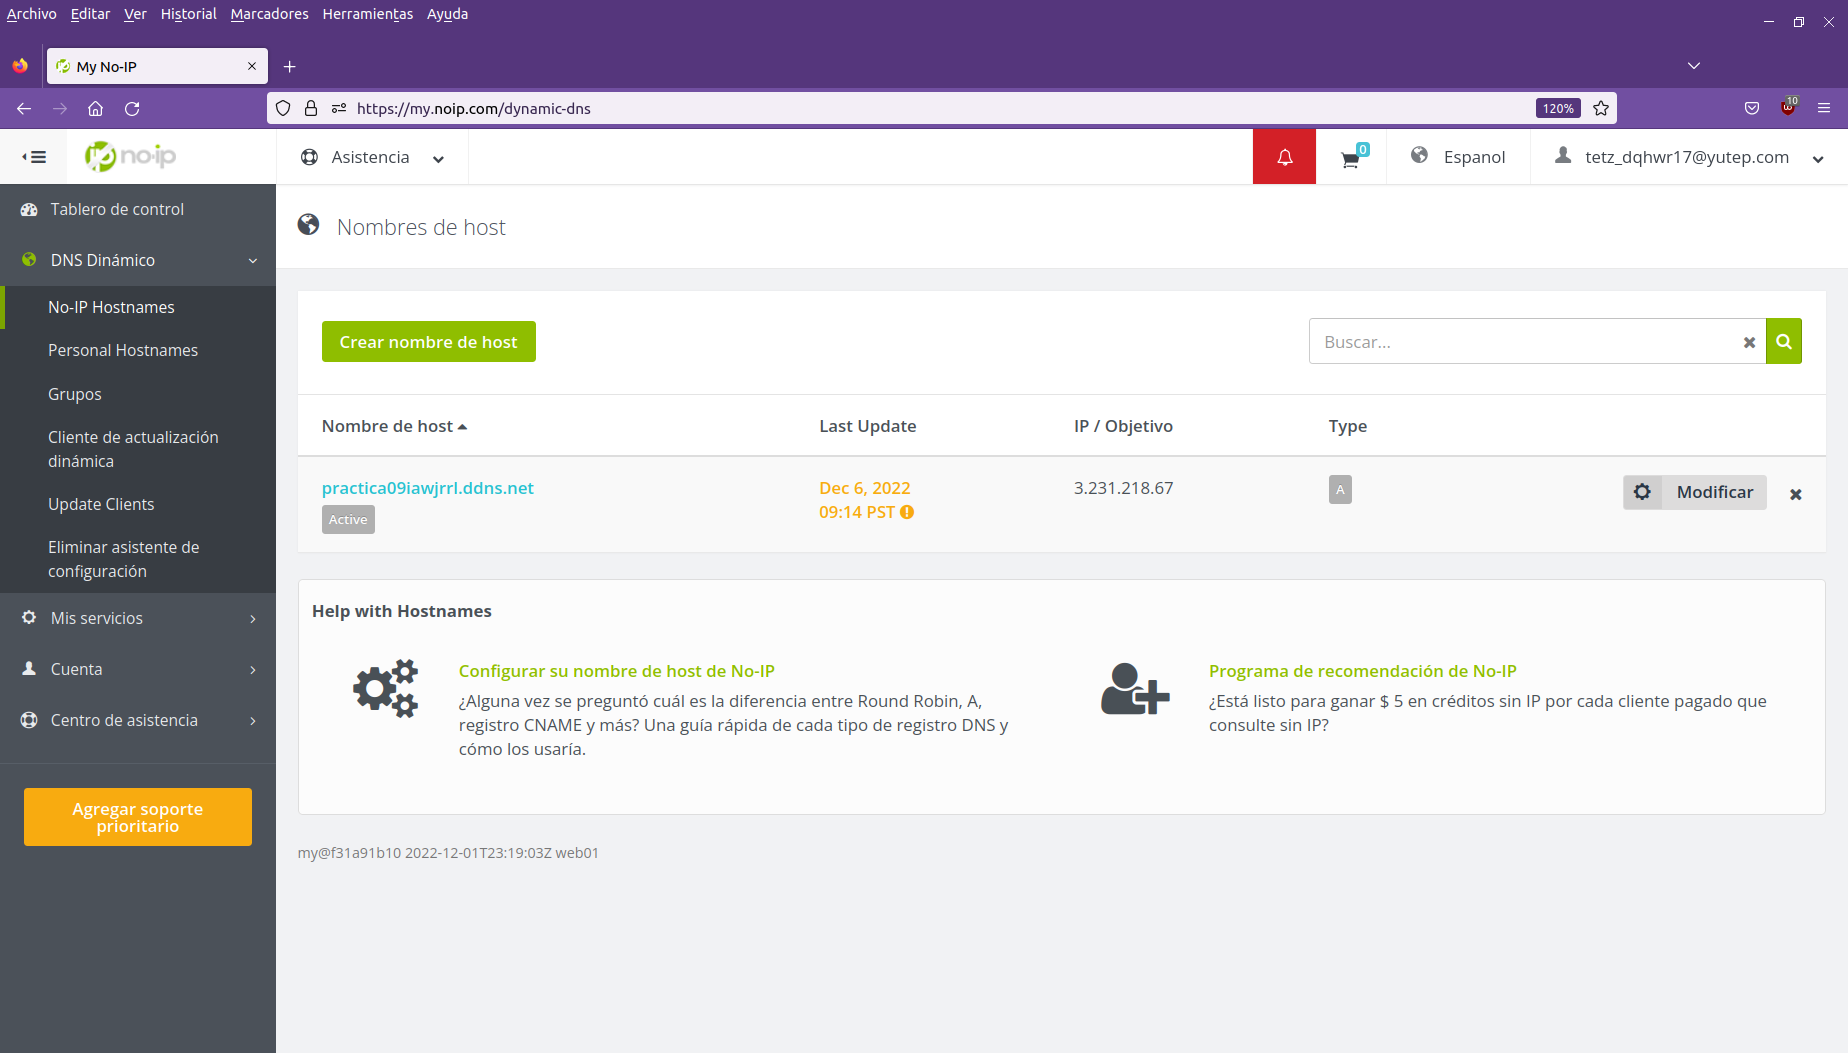
Task: Expand Centro de asistencia menu
Action: pos(138,720)
